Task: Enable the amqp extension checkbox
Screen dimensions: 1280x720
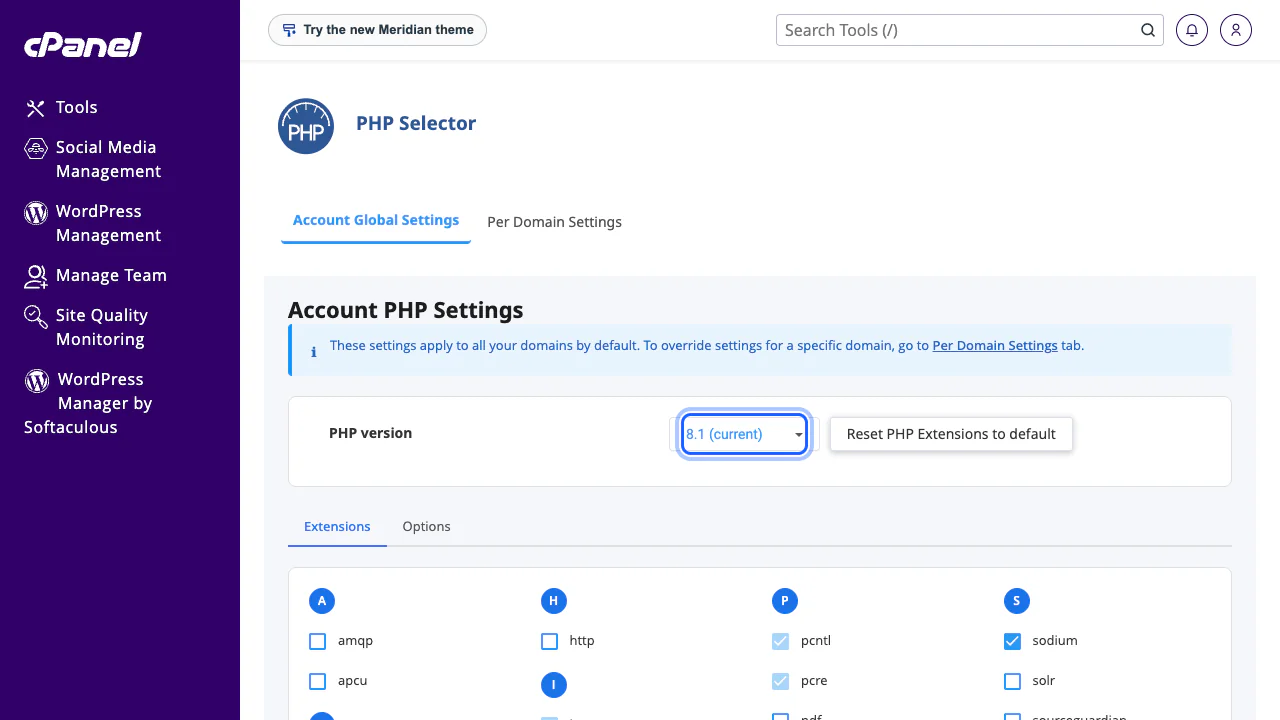Action: click(318, 641)
